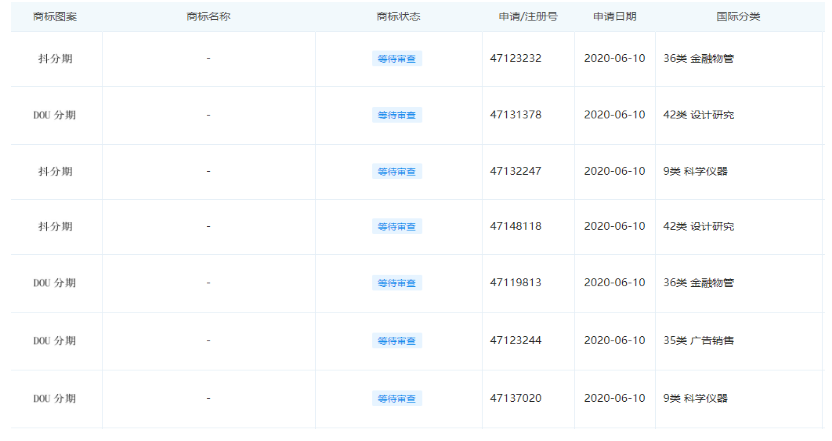Viewport: 832px width, 441px height.
Task: Open 抖分期 trademark image in row 47123232
Action: click(x=55, y=59)
